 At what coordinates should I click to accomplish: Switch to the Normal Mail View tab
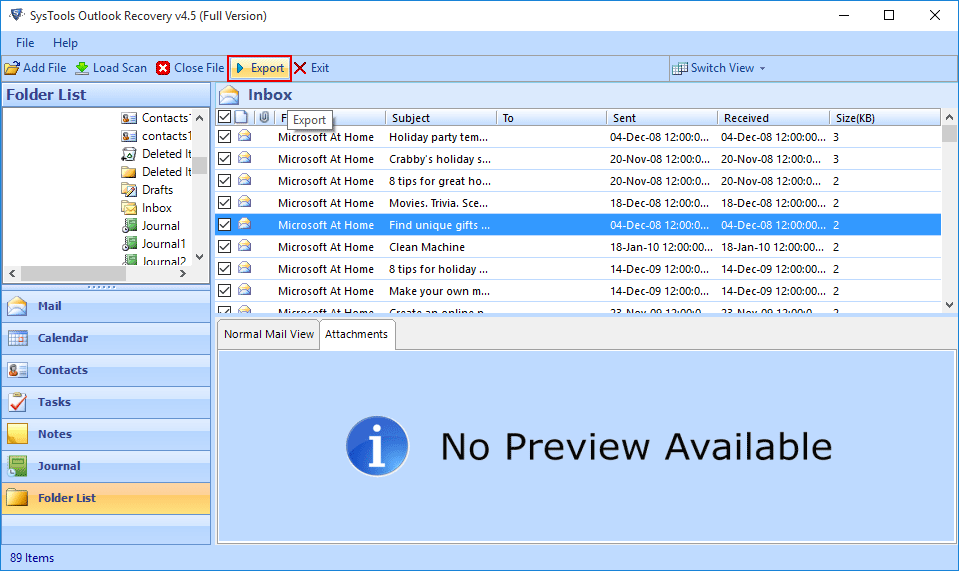pos(268,334)
